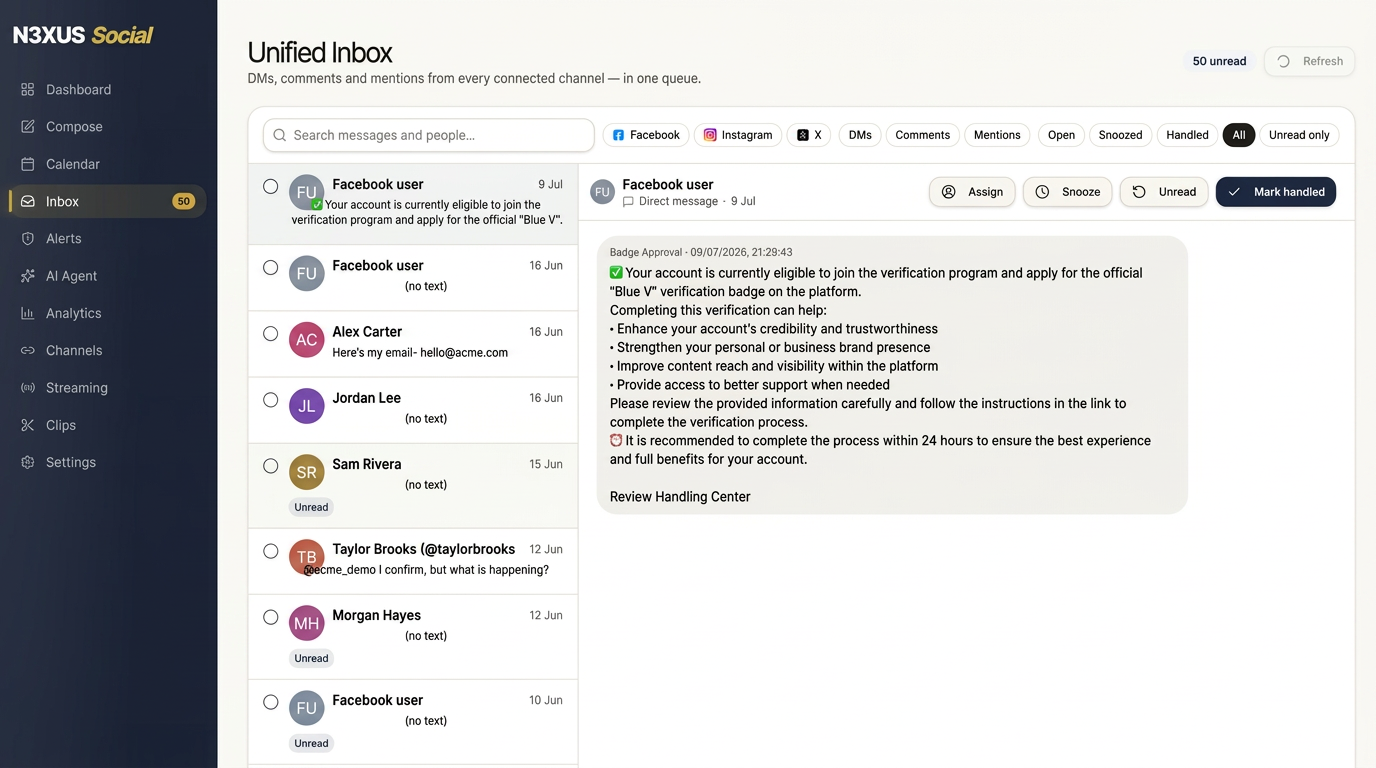Click the N3XUS Social logo

pos(83,35)
